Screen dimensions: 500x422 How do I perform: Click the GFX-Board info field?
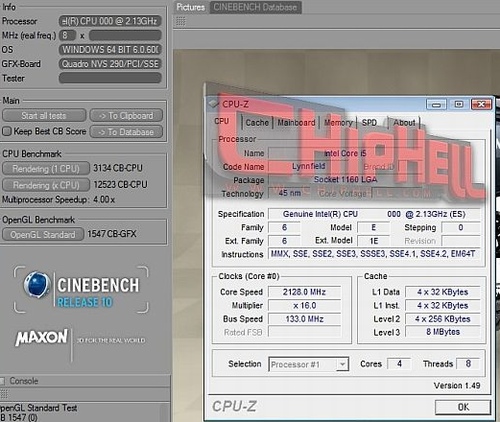[110, 64]
